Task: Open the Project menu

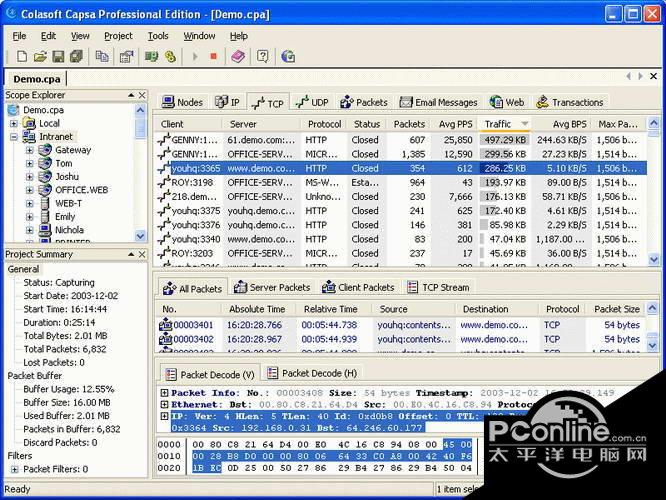Action: click(118, 36)
